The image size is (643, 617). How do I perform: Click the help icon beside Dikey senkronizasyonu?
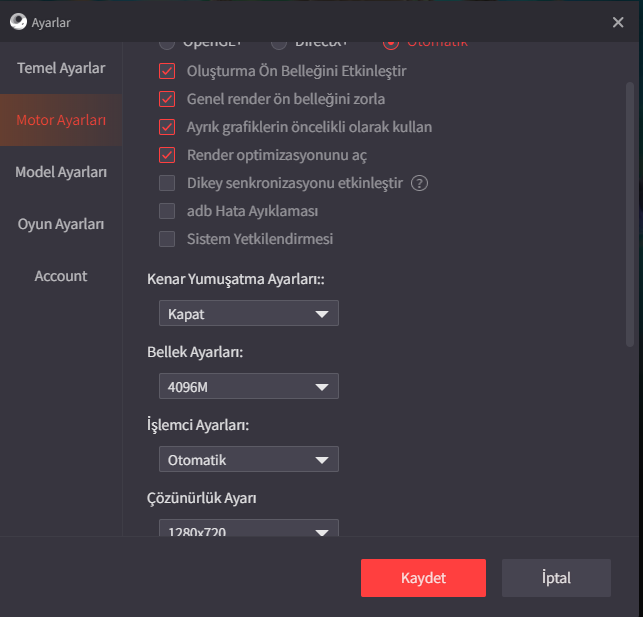pyautogui.click(x=420, y=183)
